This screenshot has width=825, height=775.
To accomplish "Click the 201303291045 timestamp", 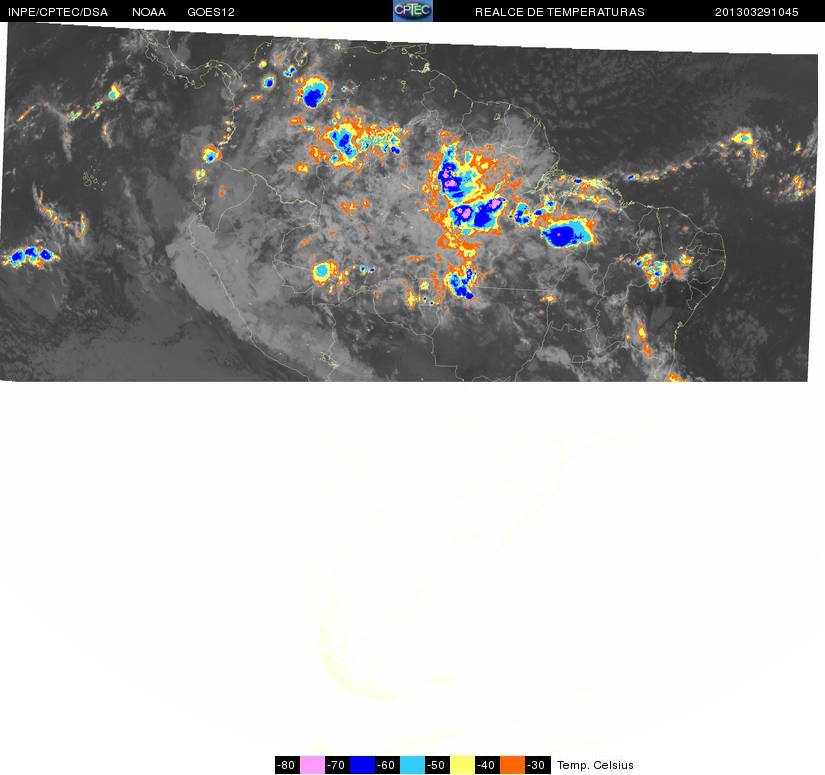I will pyautogui.click(x=757, y=12).
